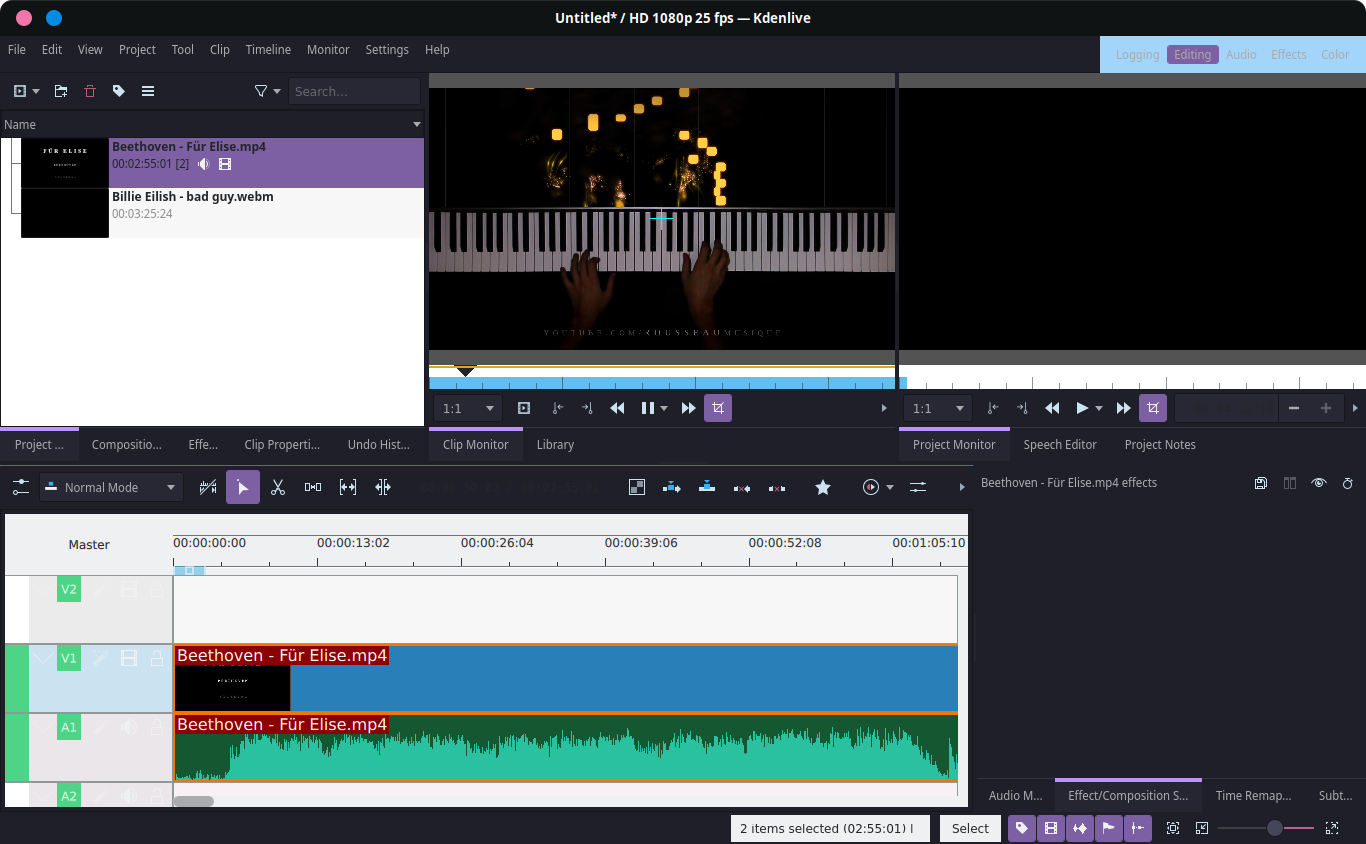Screen dimensions: 1366x844
Task: Switch to the Project Monitor tab
Action: 954,444
